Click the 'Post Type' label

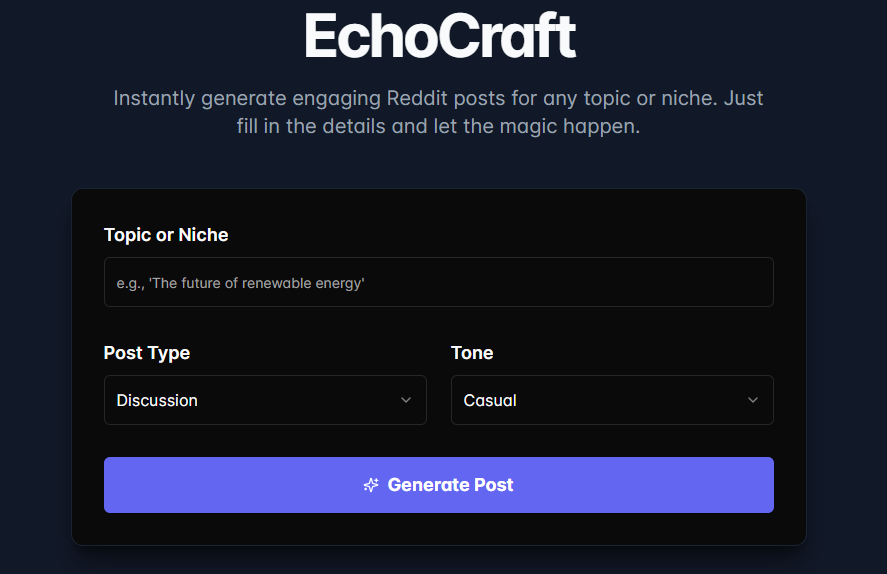coord(147,353)
